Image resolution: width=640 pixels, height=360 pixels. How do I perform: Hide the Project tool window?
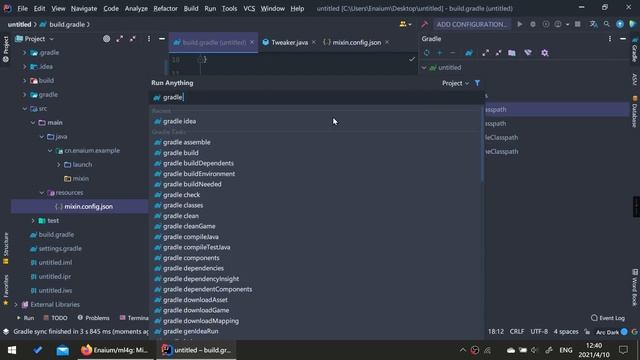tap(162, 39)
